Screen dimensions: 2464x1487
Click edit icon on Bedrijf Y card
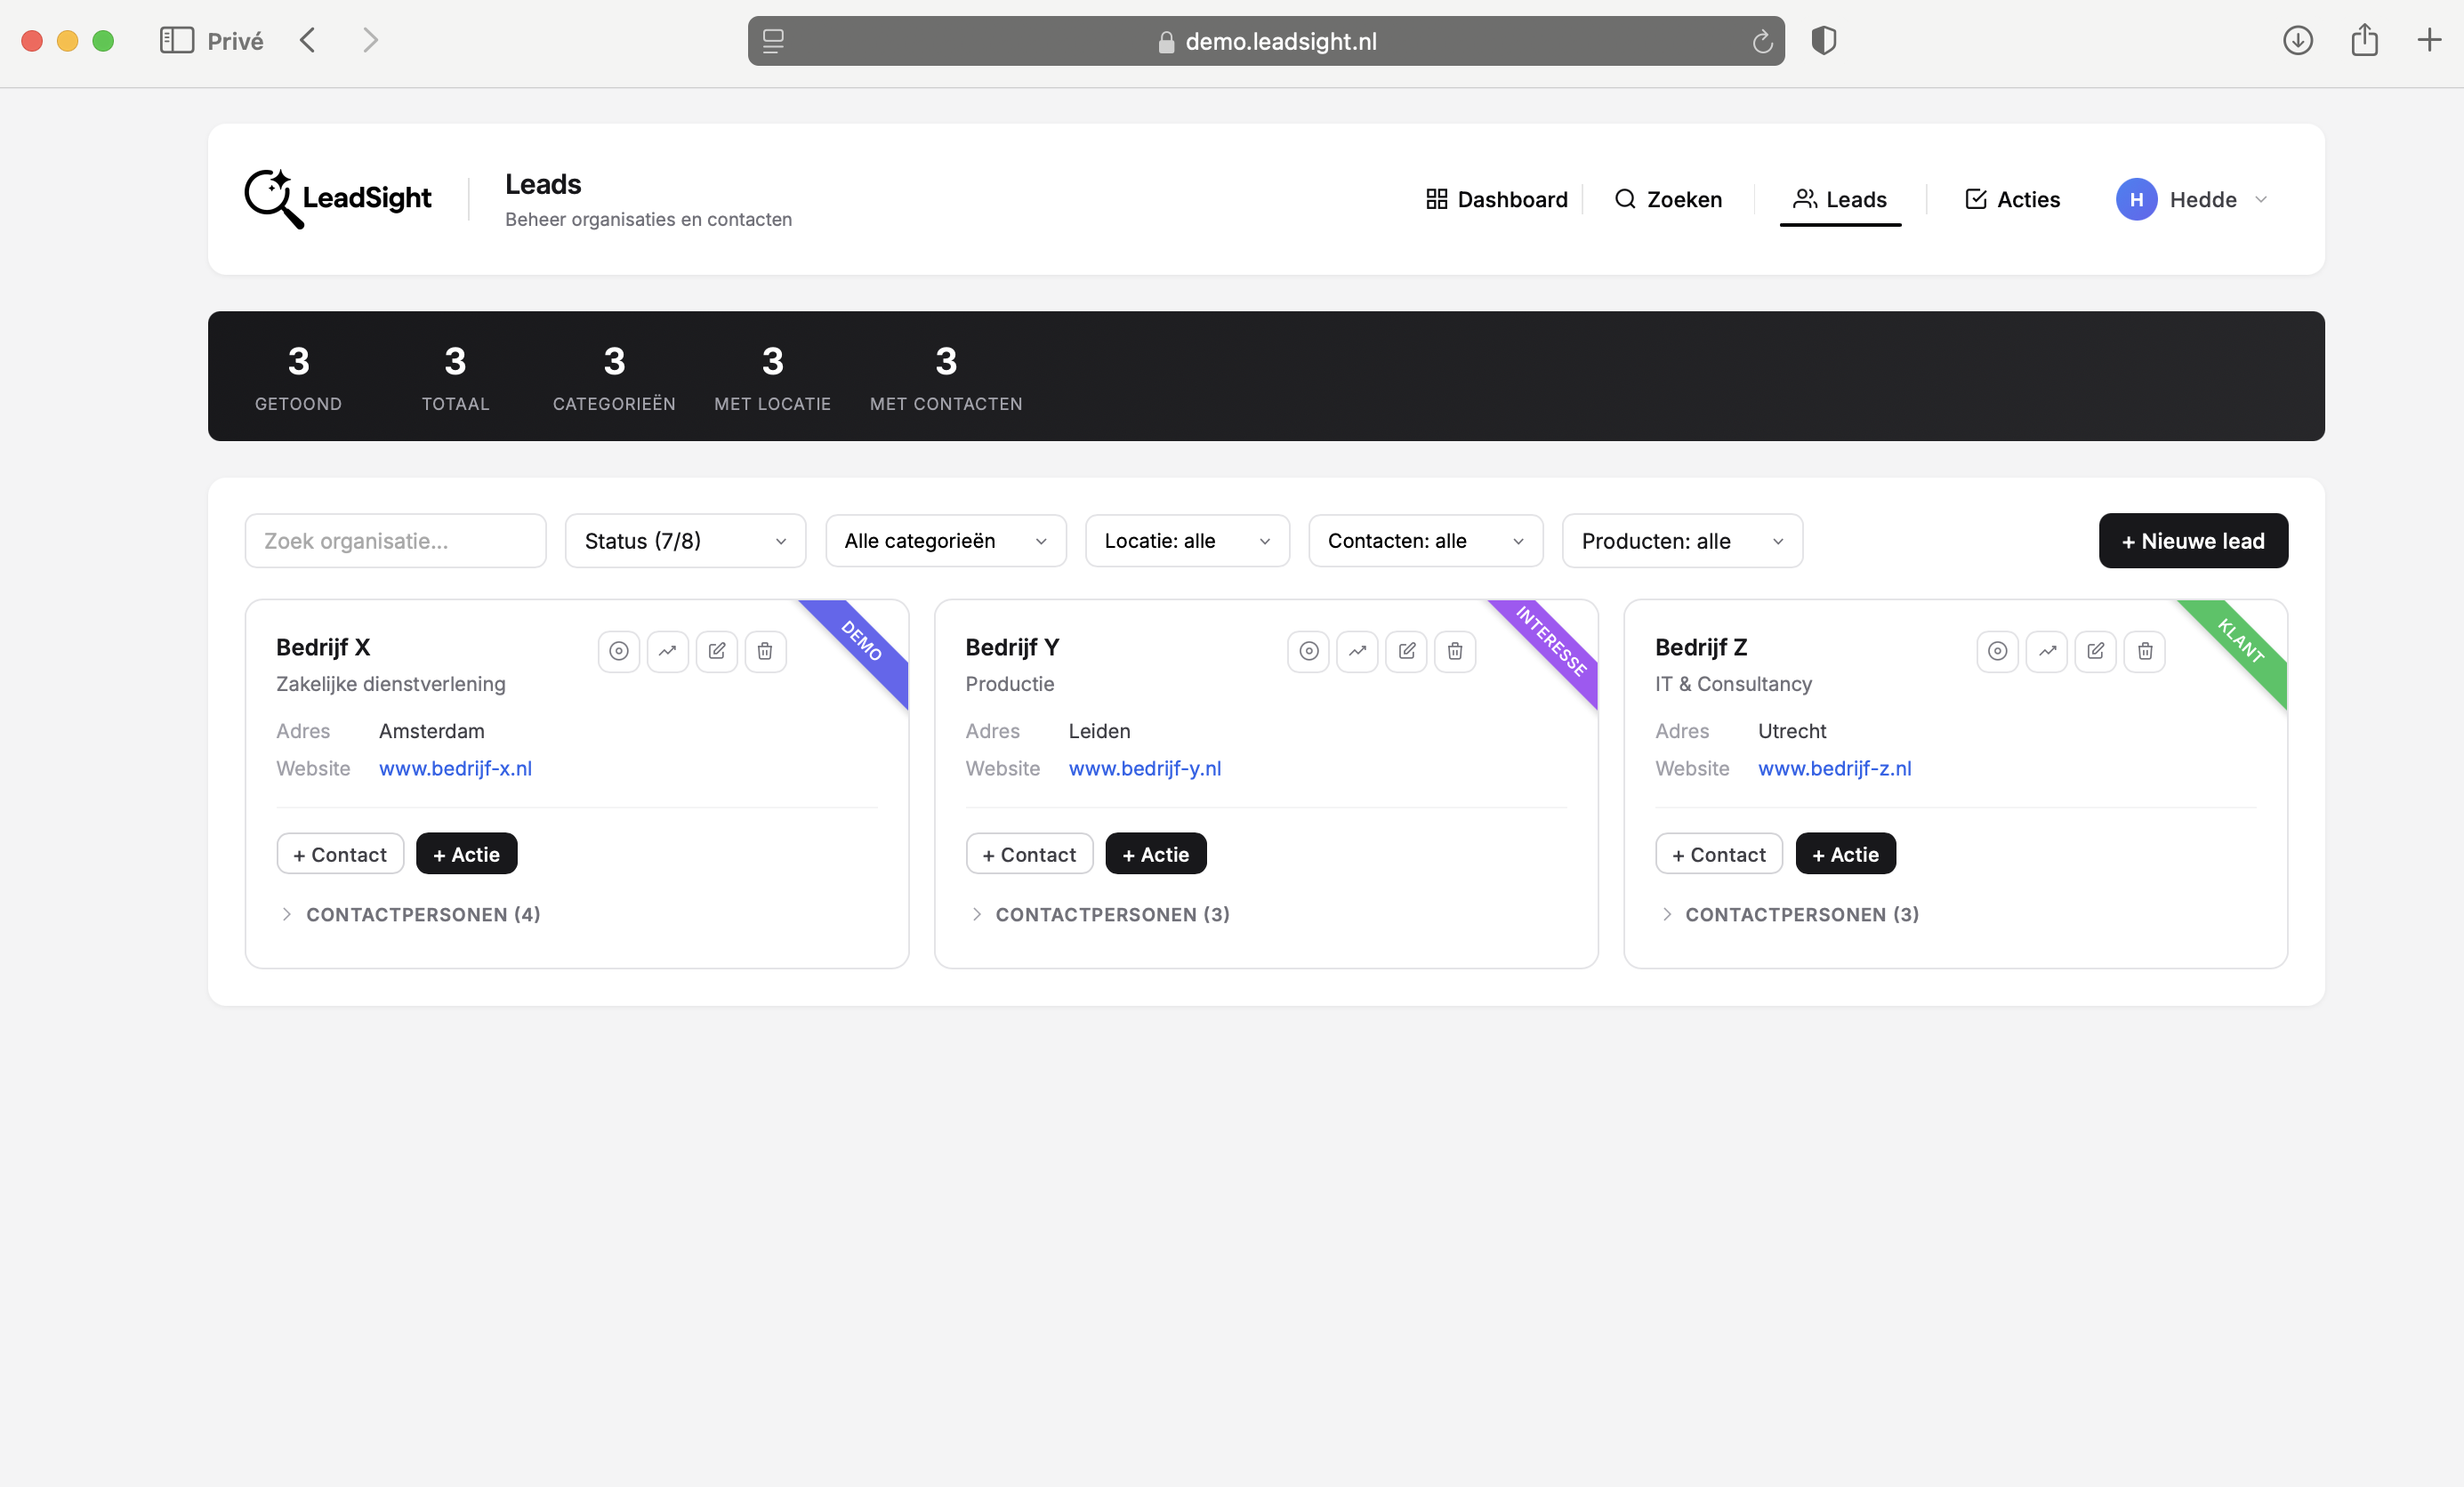[x=1406, y=651]
